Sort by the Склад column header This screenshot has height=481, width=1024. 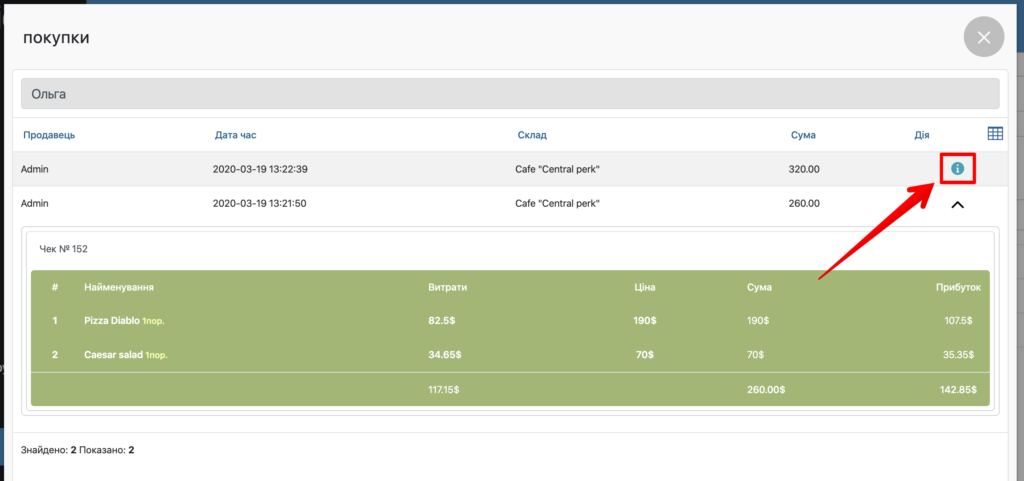pos(531,135)
